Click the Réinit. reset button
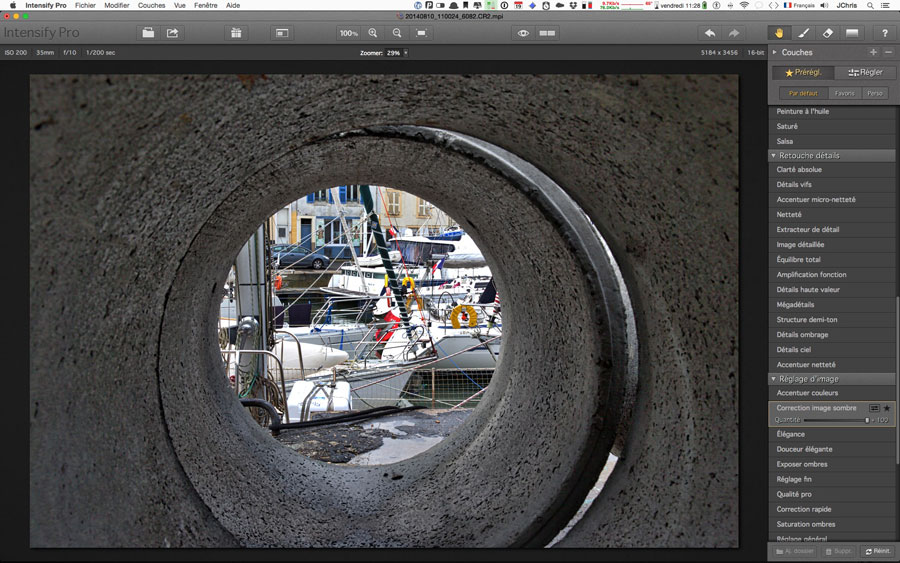 pos(878,551)
